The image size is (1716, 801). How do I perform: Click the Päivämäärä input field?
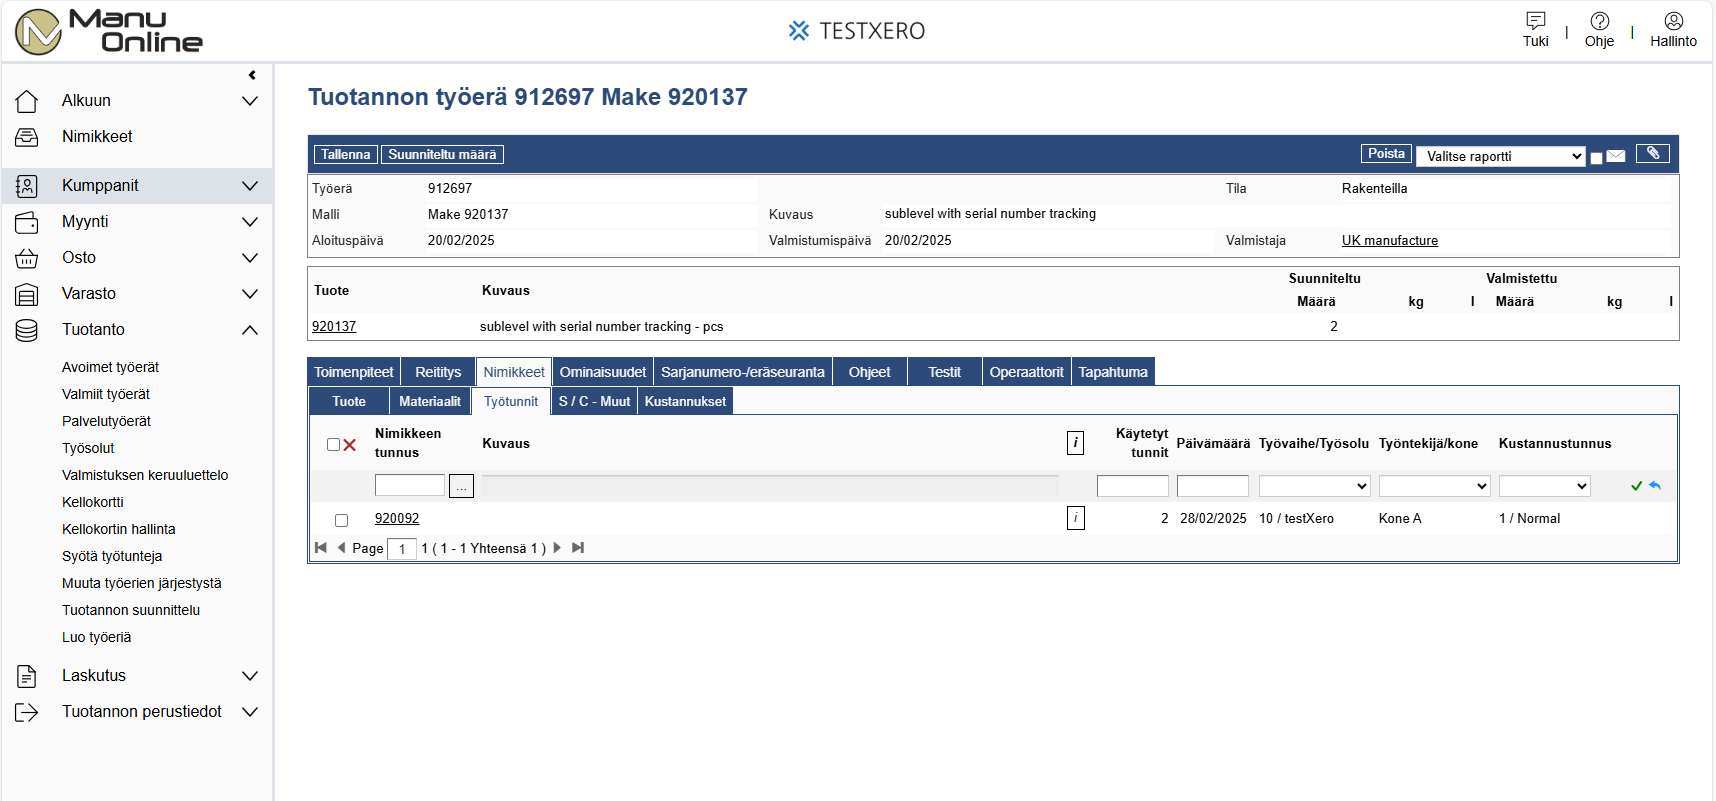[1213, 486]
